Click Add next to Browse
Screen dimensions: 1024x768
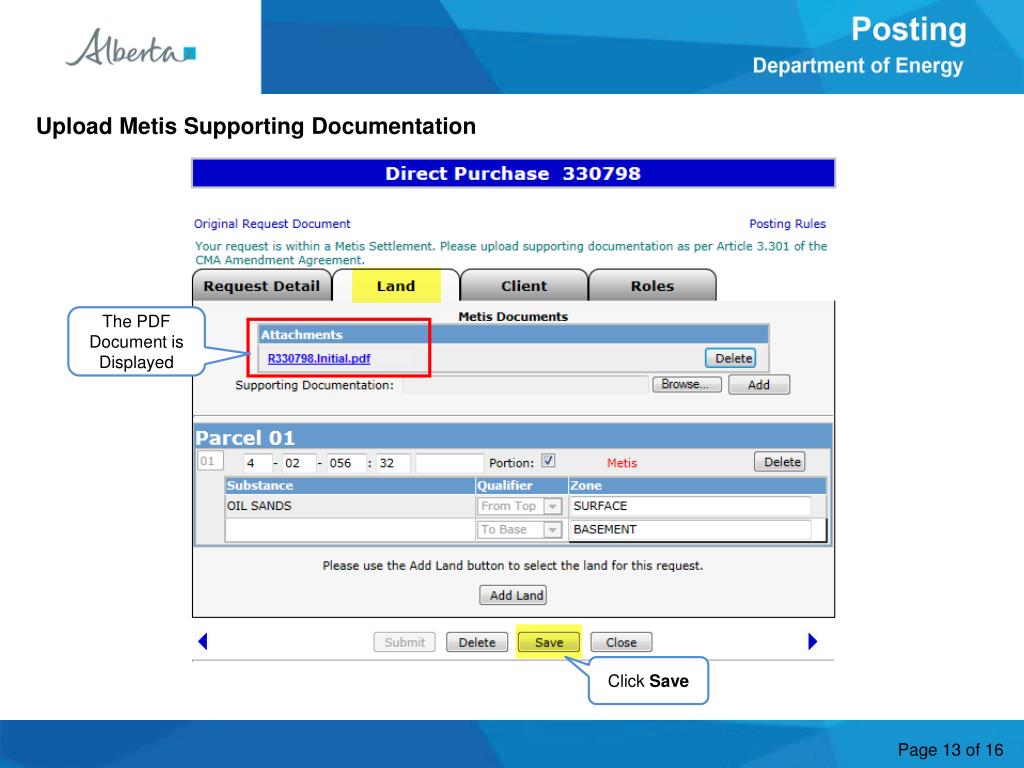[759, 385]
